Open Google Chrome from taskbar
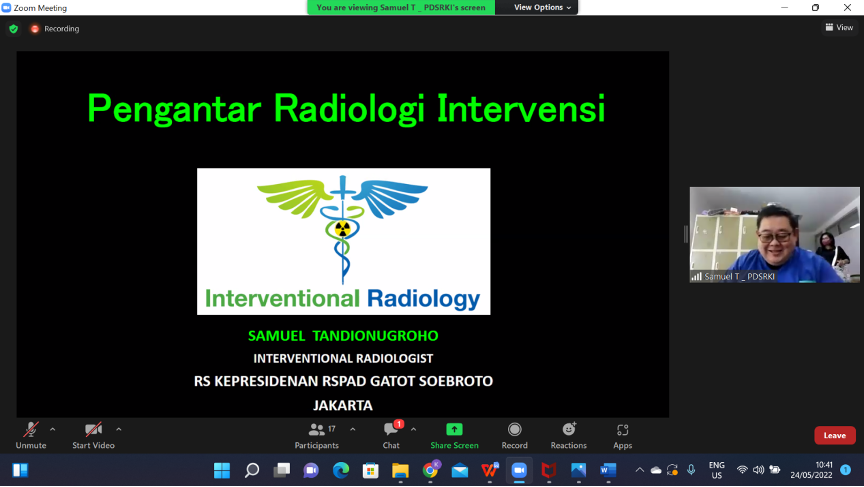864x487 pixels. (x=430, y=470)
